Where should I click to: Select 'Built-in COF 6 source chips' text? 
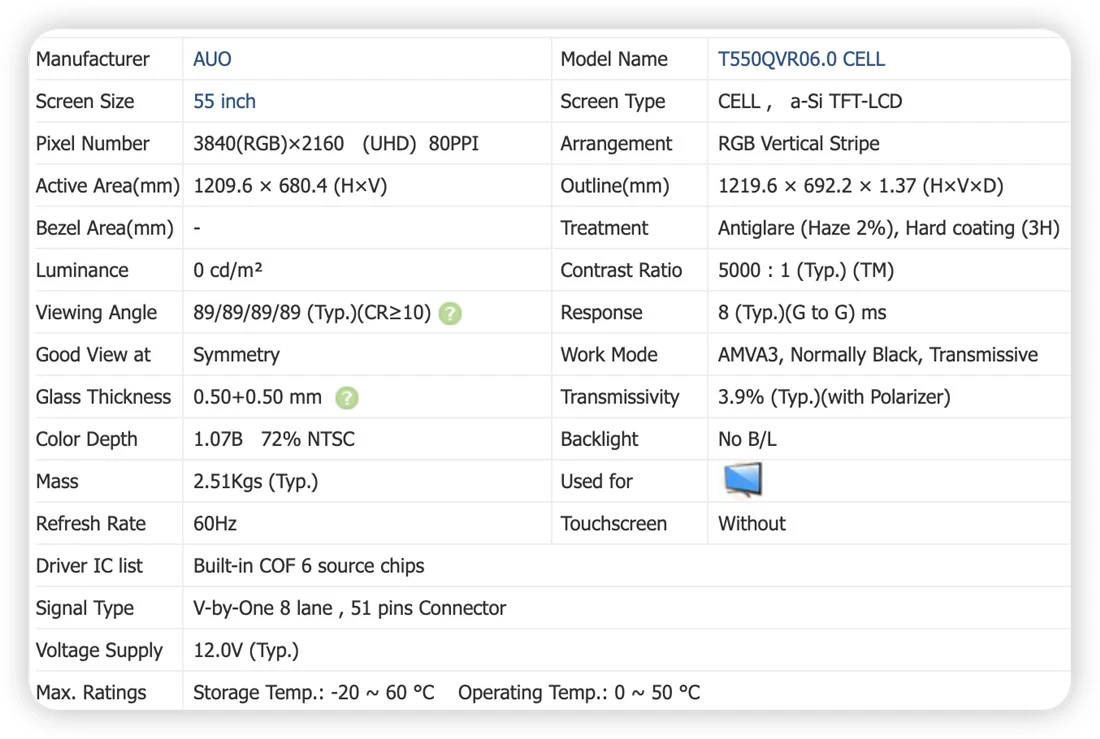pyautogui.click(x=308, y=566)
